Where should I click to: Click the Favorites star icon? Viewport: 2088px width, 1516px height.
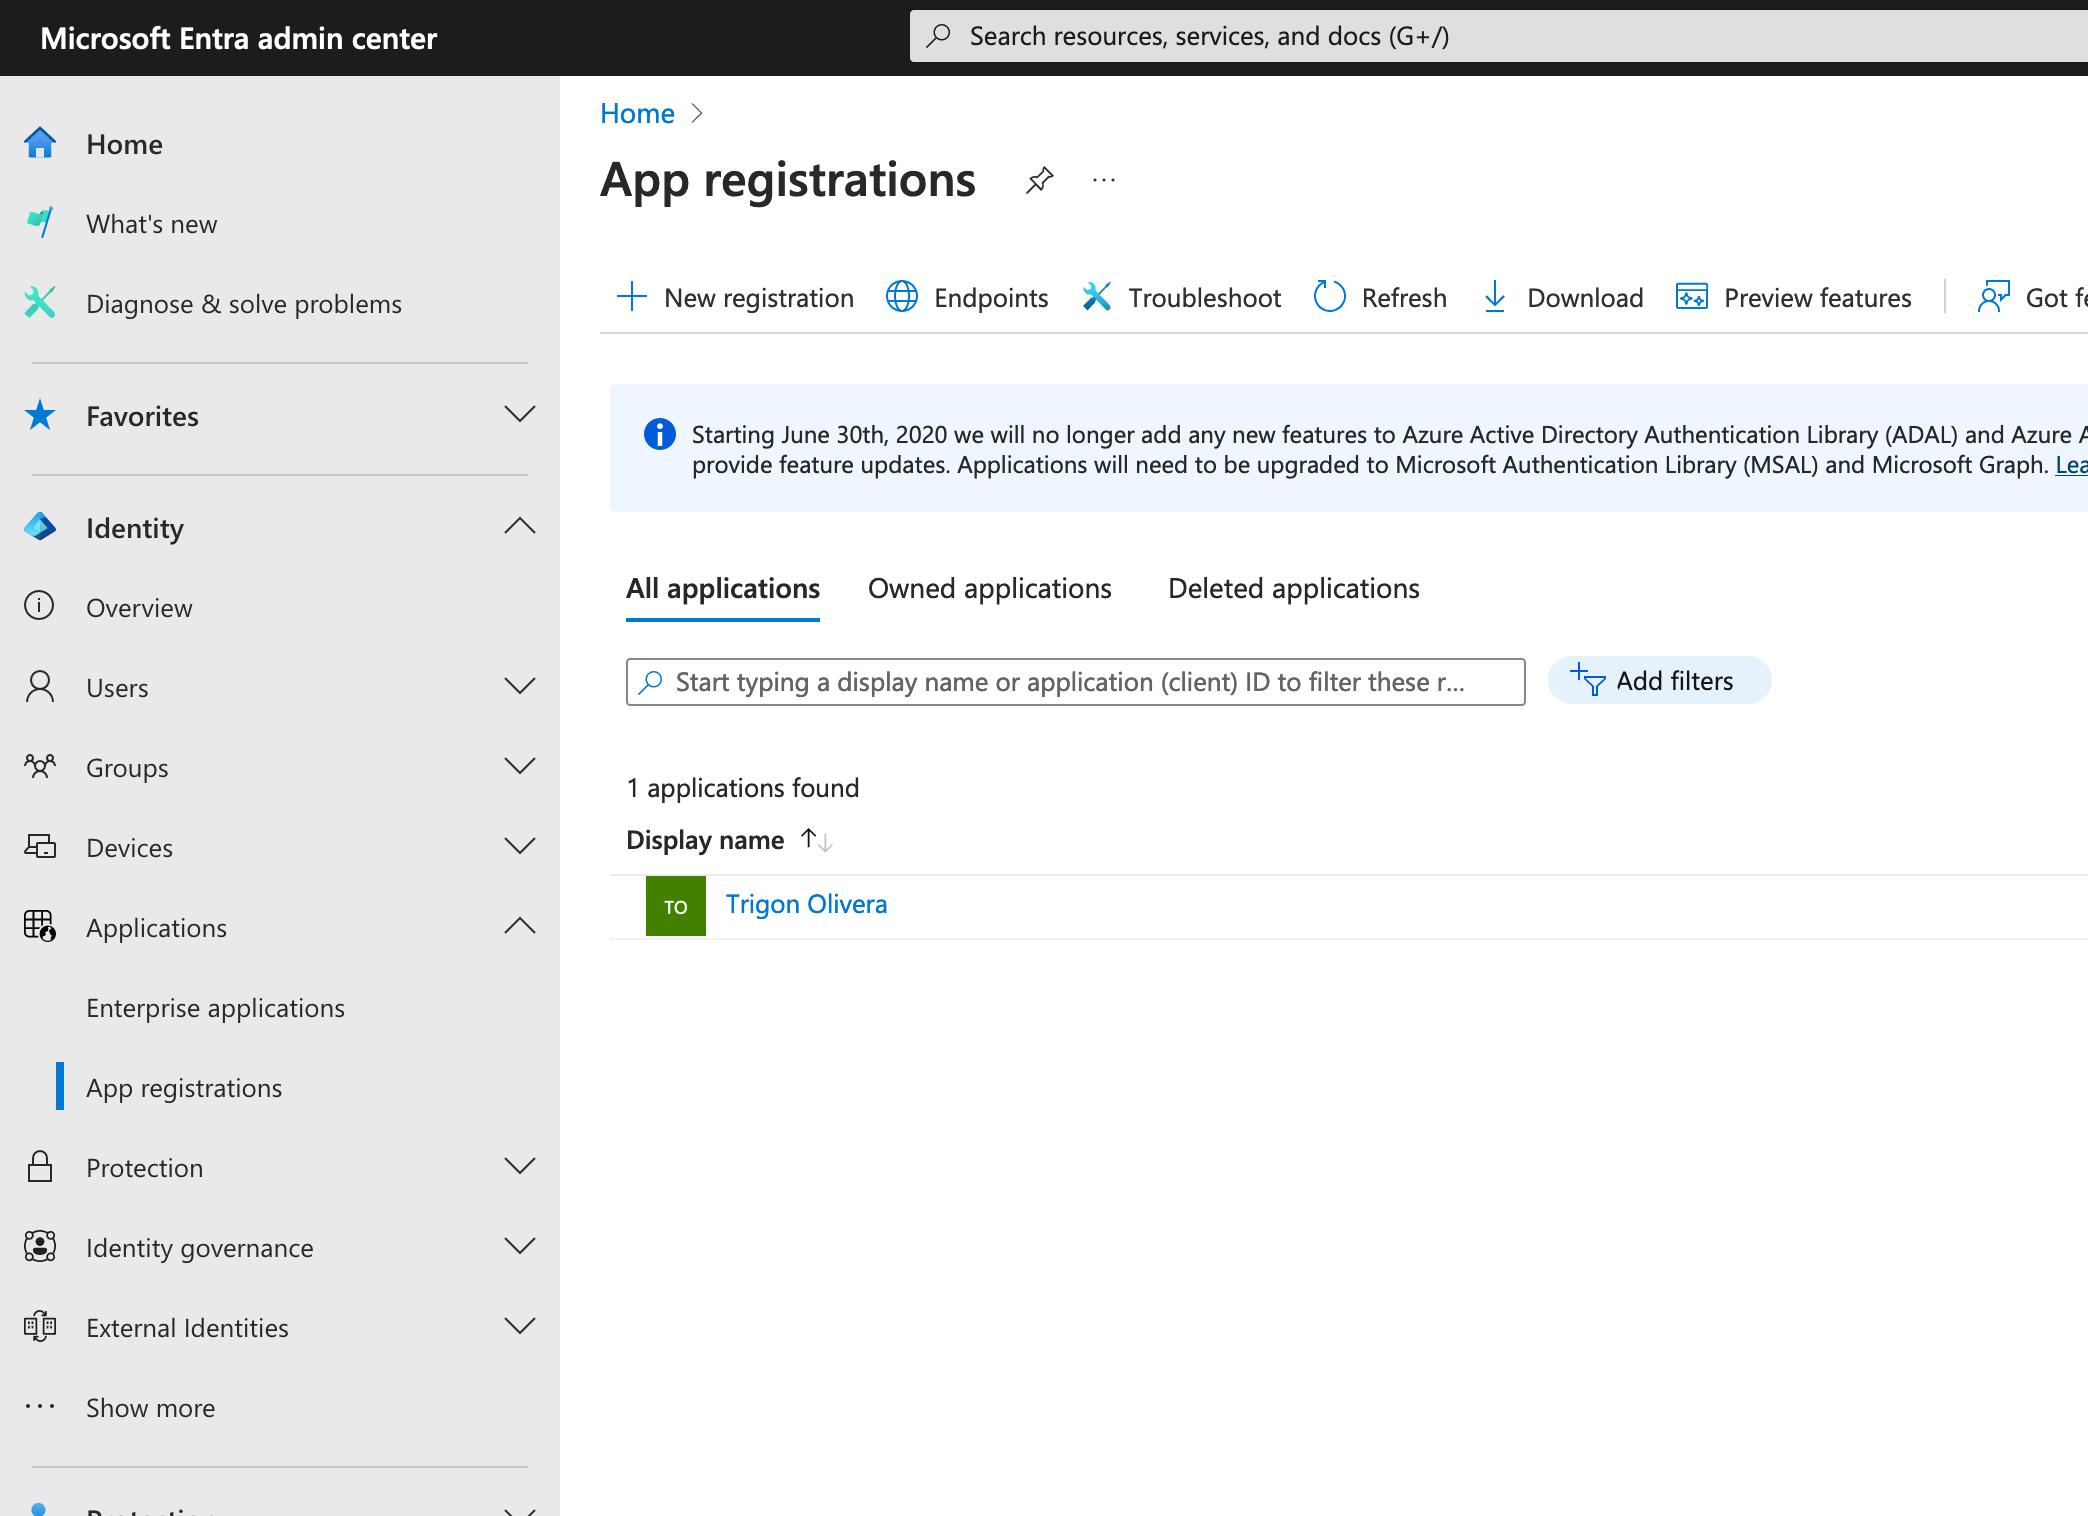(40, 414)
